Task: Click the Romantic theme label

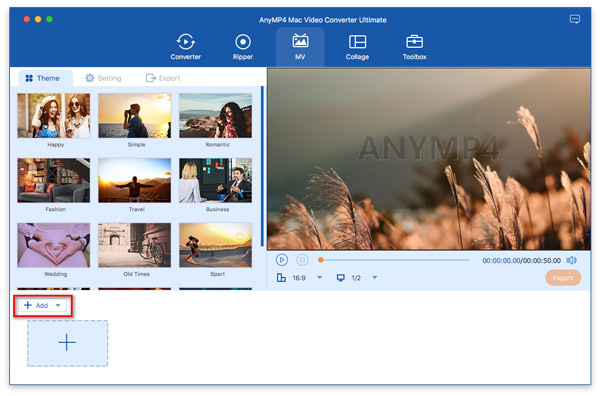Action: coord(217,145)
